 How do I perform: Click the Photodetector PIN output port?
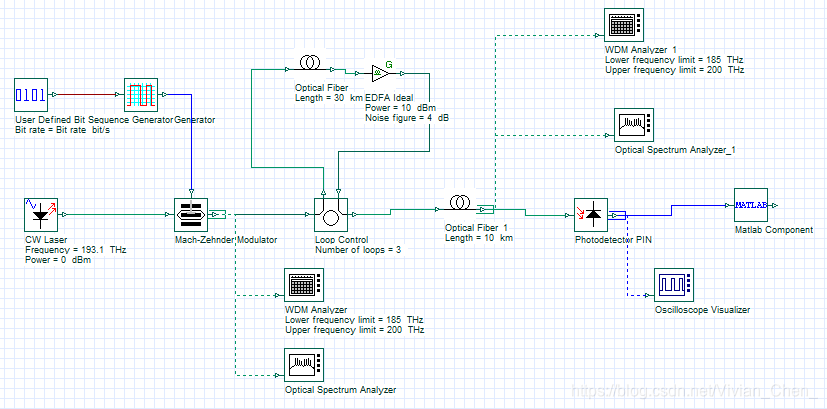[x=617, y=215]
